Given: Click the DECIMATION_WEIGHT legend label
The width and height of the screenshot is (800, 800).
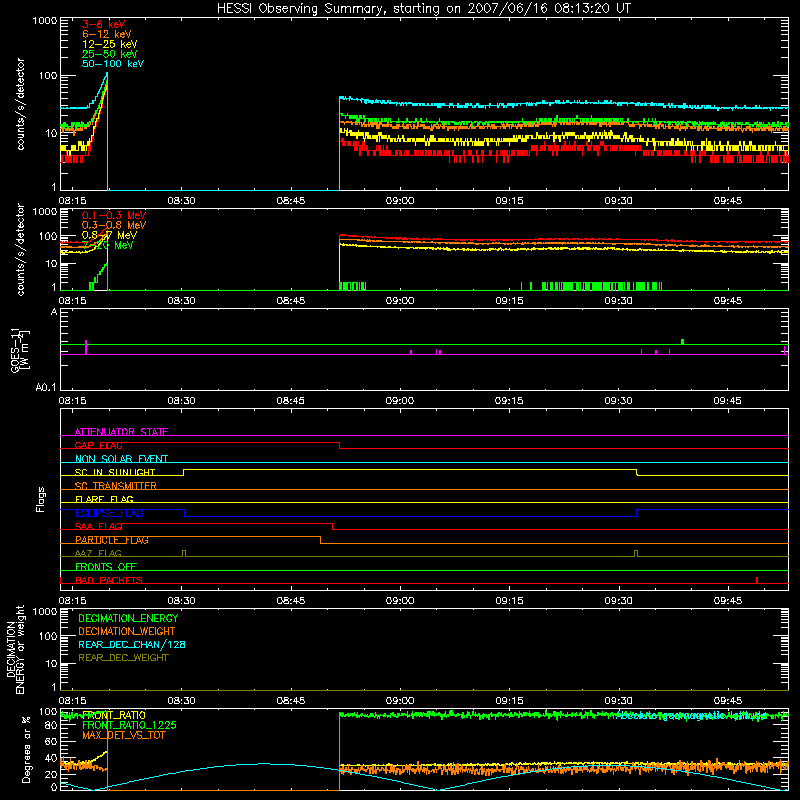Looking at the screenshot, I should [127, 632].
